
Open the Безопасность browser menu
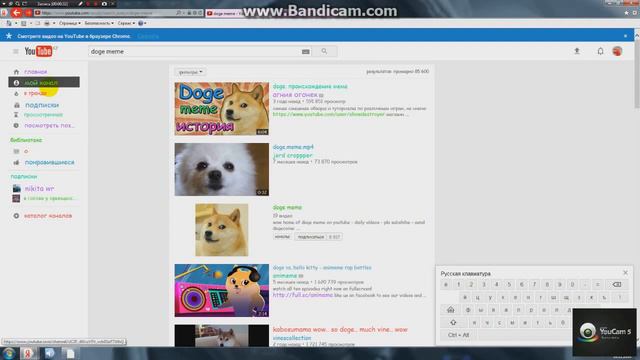pyautogui.click(x=99, y=23)
